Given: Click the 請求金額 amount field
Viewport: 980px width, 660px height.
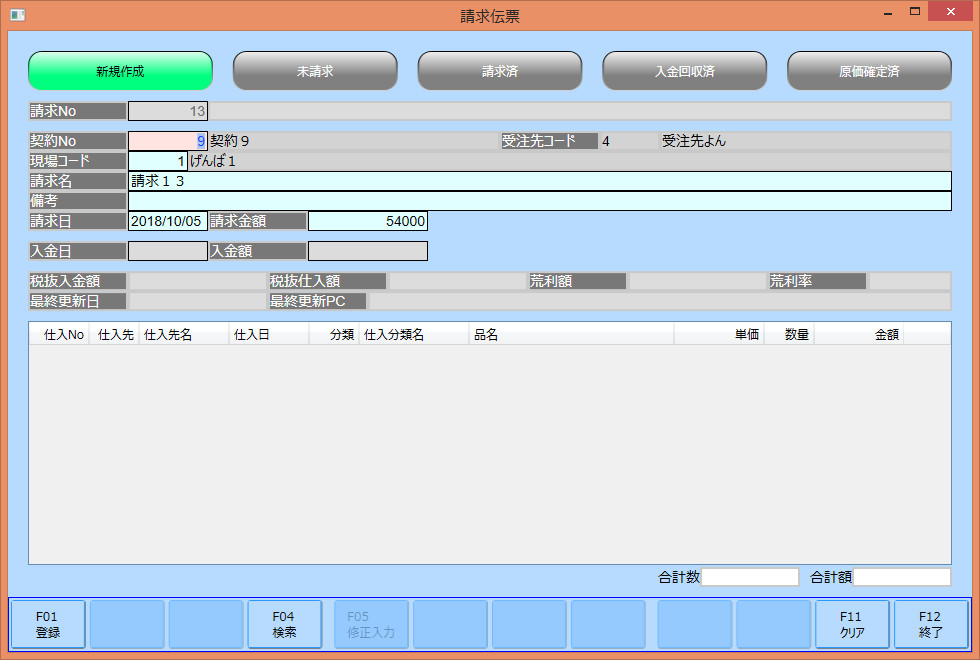Looking at the screenshot, I should (367, 221).
